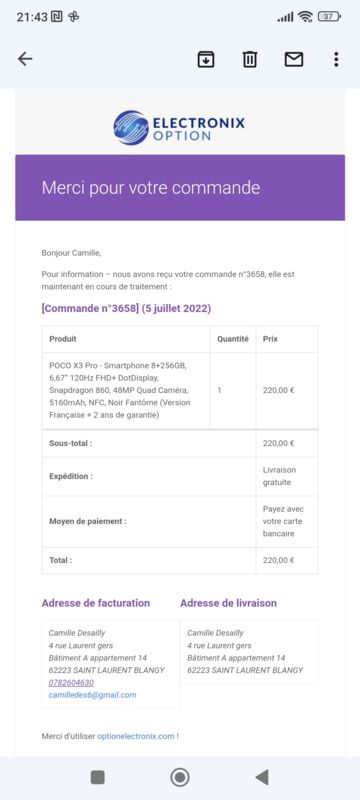Tap the Android square recents button
This screenshot has width=360, height=800.
point(97,777)
